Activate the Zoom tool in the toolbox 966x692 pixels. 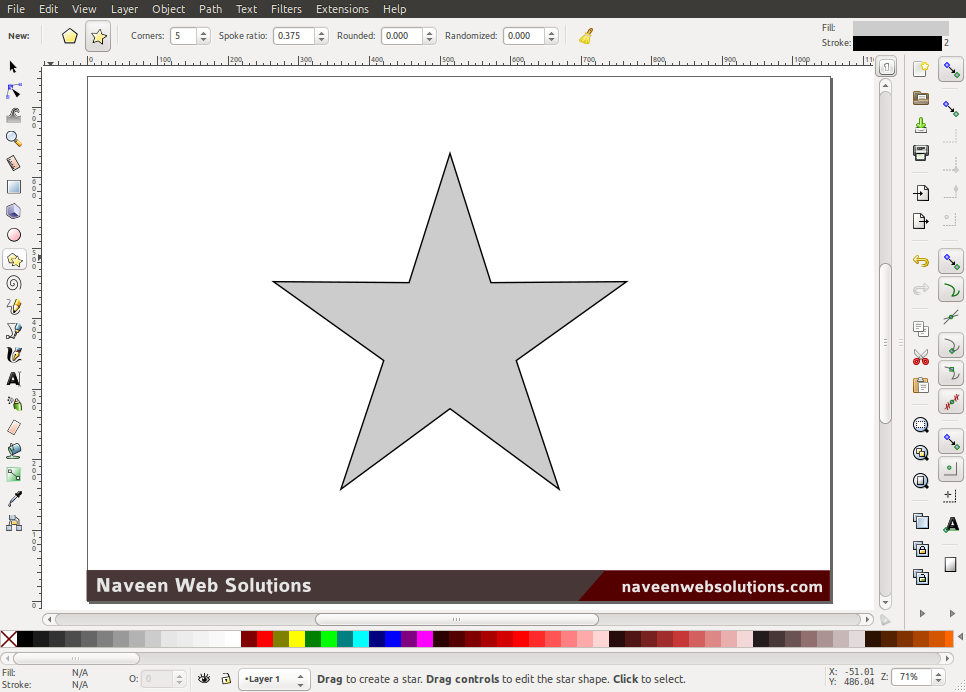(x=14, y=139)
